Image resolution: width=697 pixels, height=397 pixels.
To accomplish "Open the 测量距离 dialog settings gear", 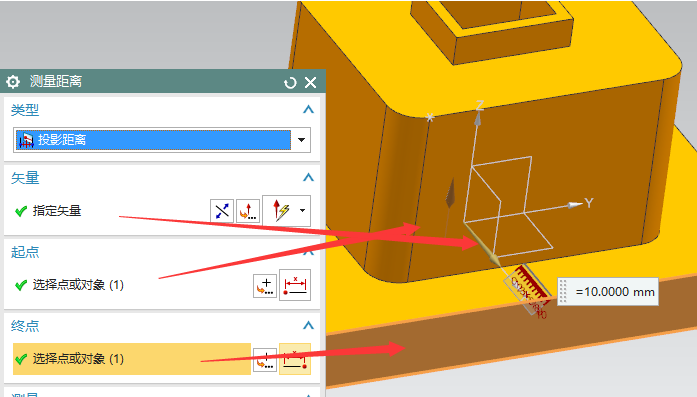I will pos(13,82).
